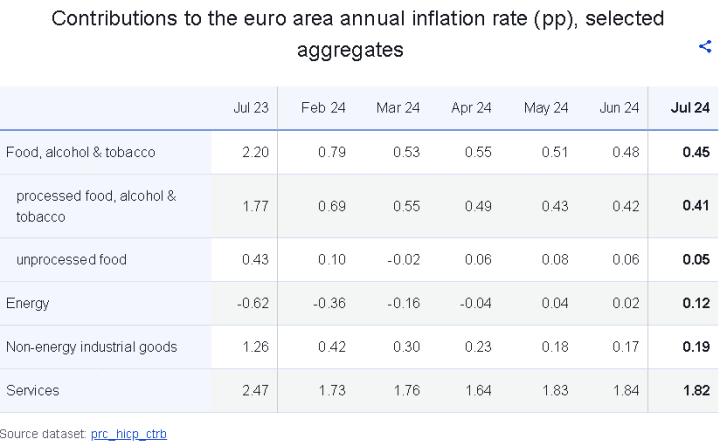
Task: Click the May 24 column header
Action: [x=546, y=108]
